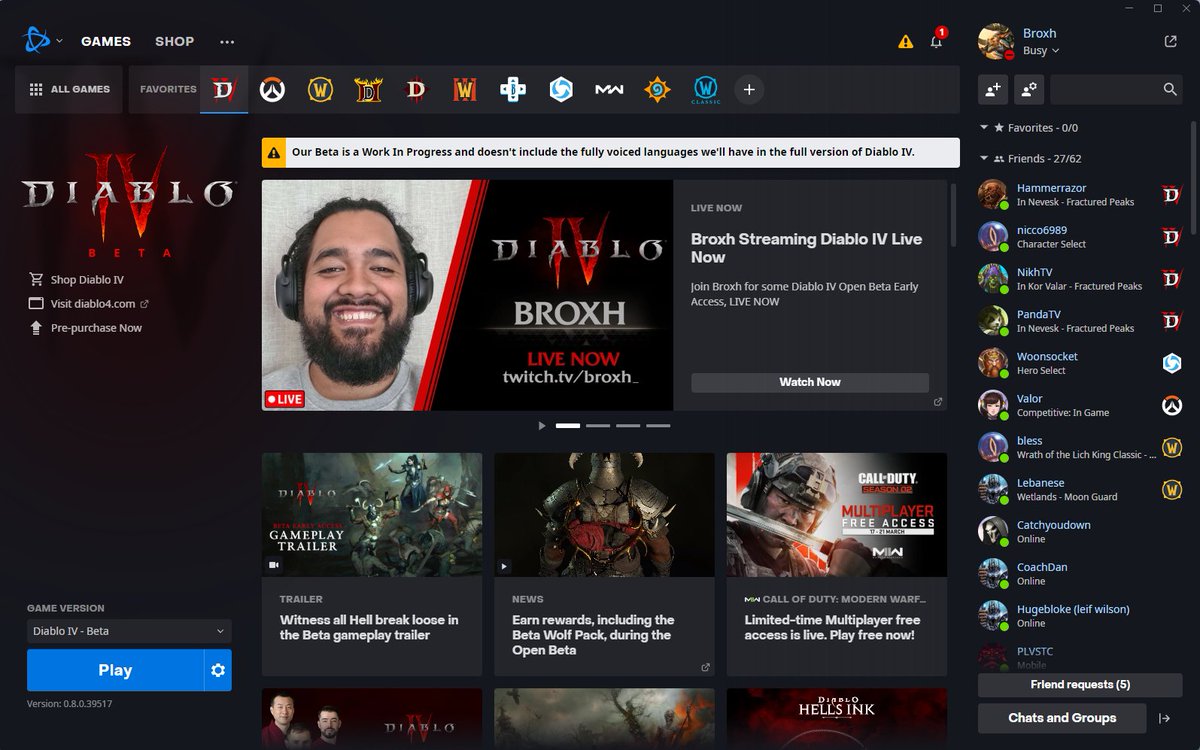Open the Game Version dropdown
The width and height of the screenshot is (1200, 750).
tap(129, 631)
